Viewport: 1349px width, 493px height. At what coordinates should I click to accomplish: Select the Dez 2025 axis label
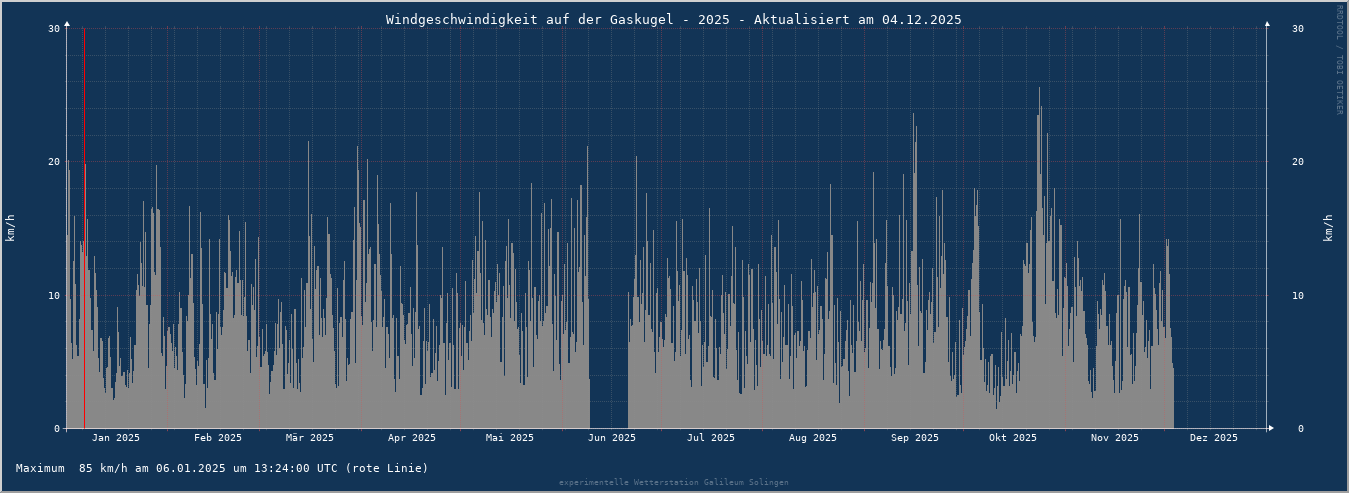point(1213,438)
